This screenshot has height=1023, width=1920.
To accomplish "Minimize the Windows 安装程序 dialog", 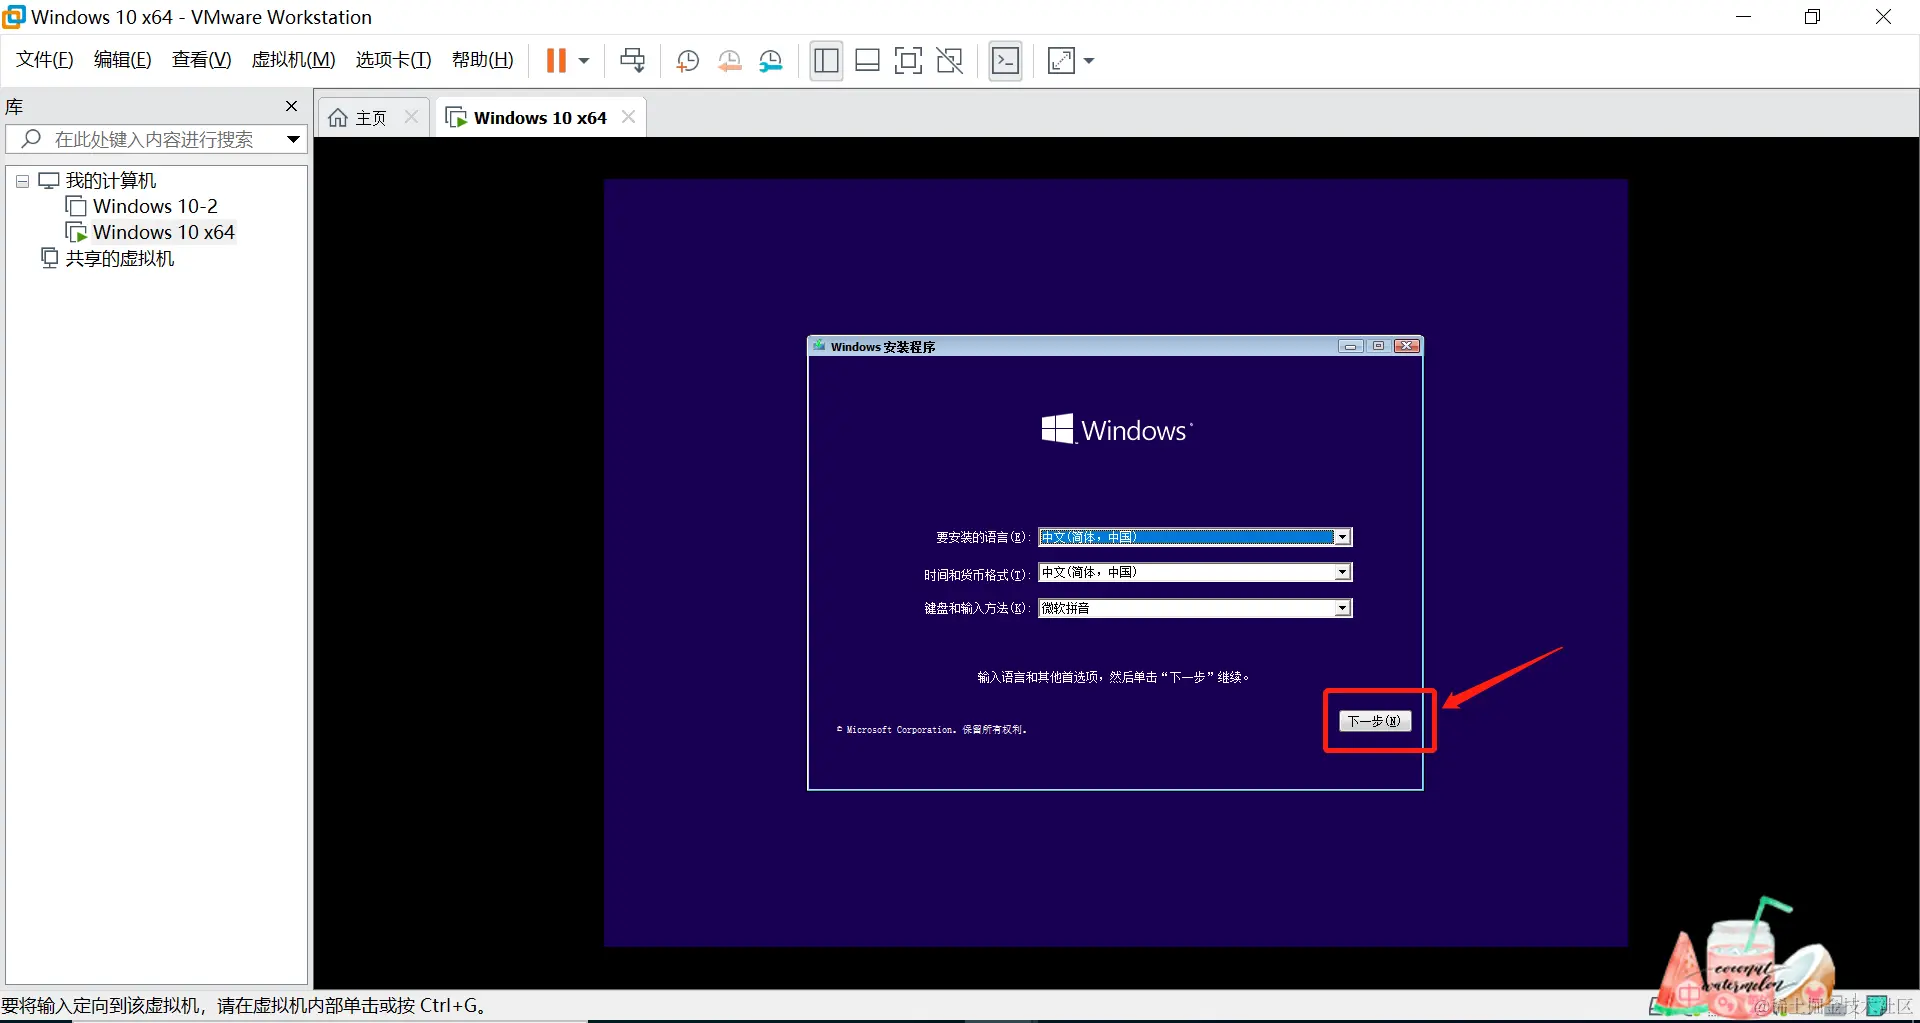I will click(1350, 346).
